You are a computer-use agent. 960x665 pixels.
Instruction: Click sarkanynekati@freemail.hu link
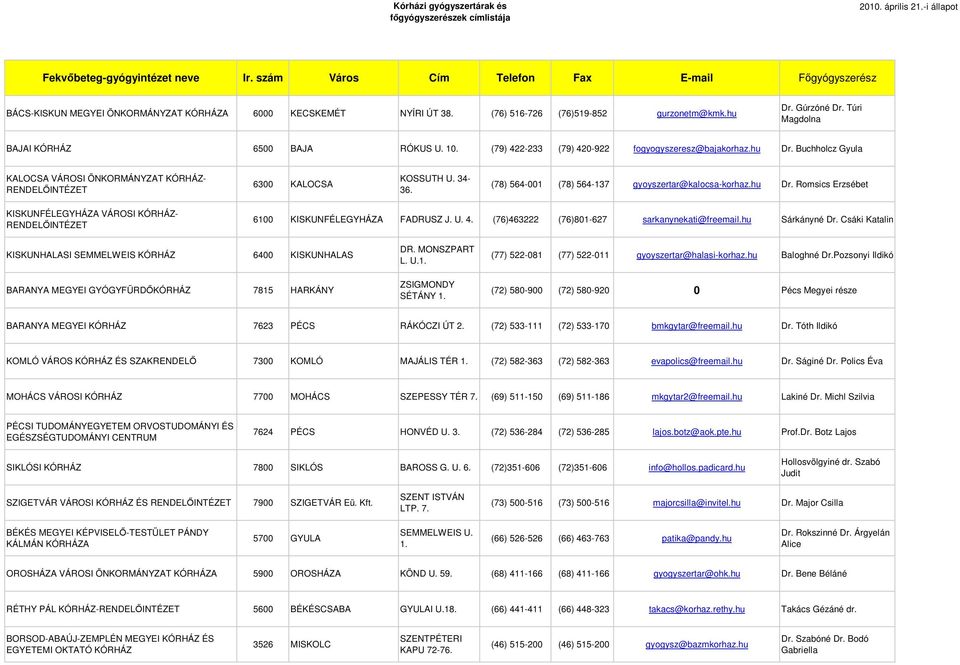coord(696,220)
